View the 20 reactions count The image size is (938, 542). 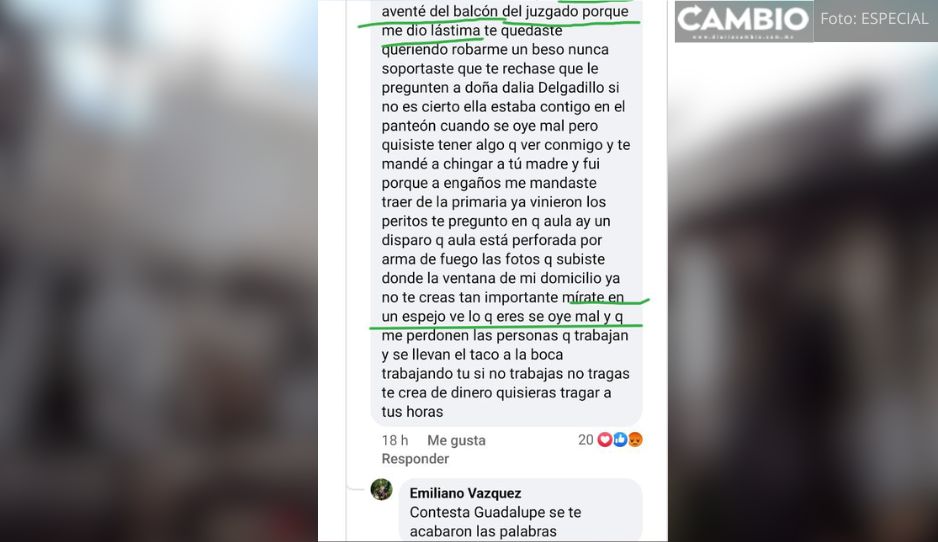tap(586, 440)
